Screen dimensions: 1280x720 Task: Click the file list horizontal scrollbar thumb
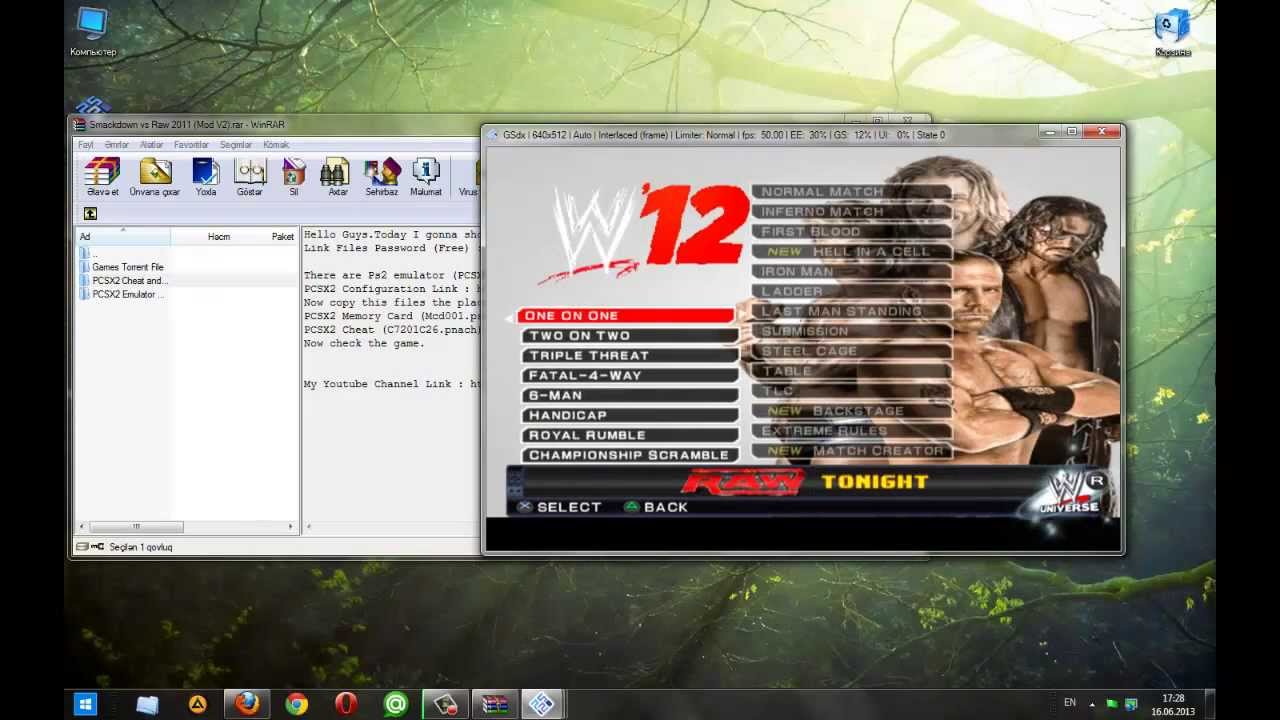(136, 527)
